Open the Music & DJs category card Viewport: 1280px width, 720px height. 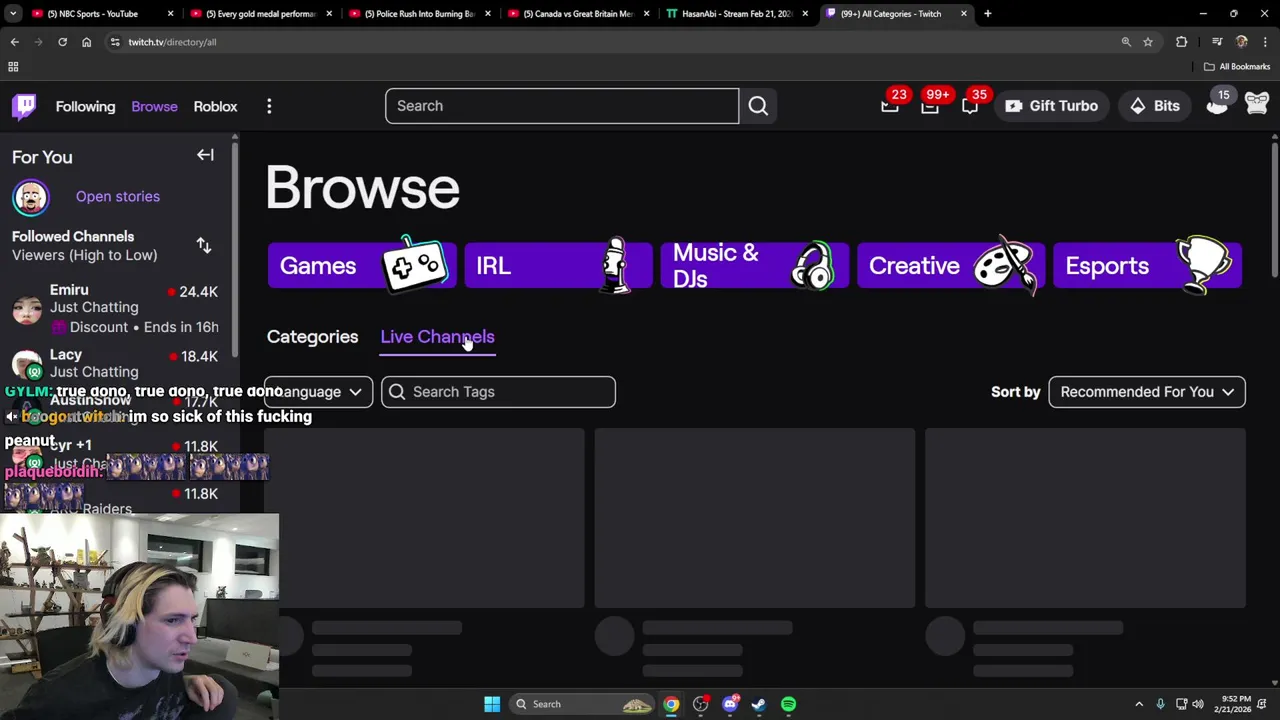(755, 266)
